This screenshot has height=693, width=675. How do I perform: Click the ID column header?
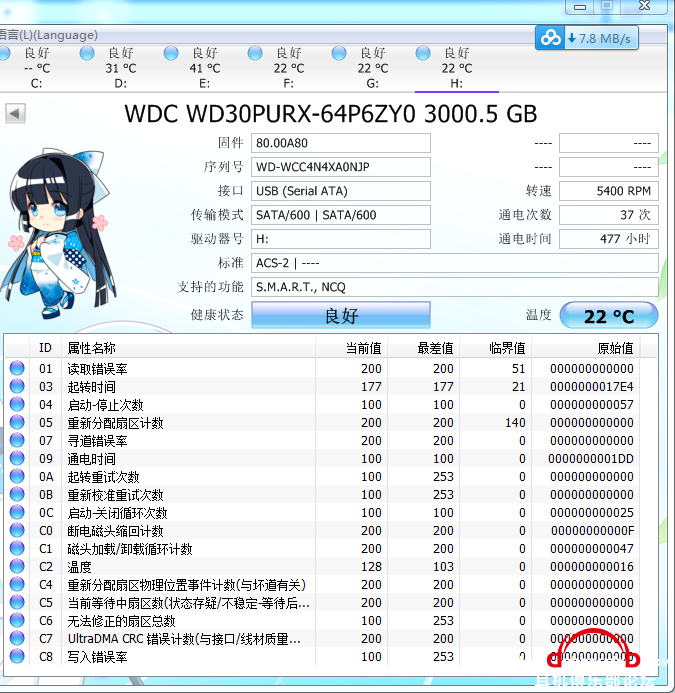tap(46, 348)
